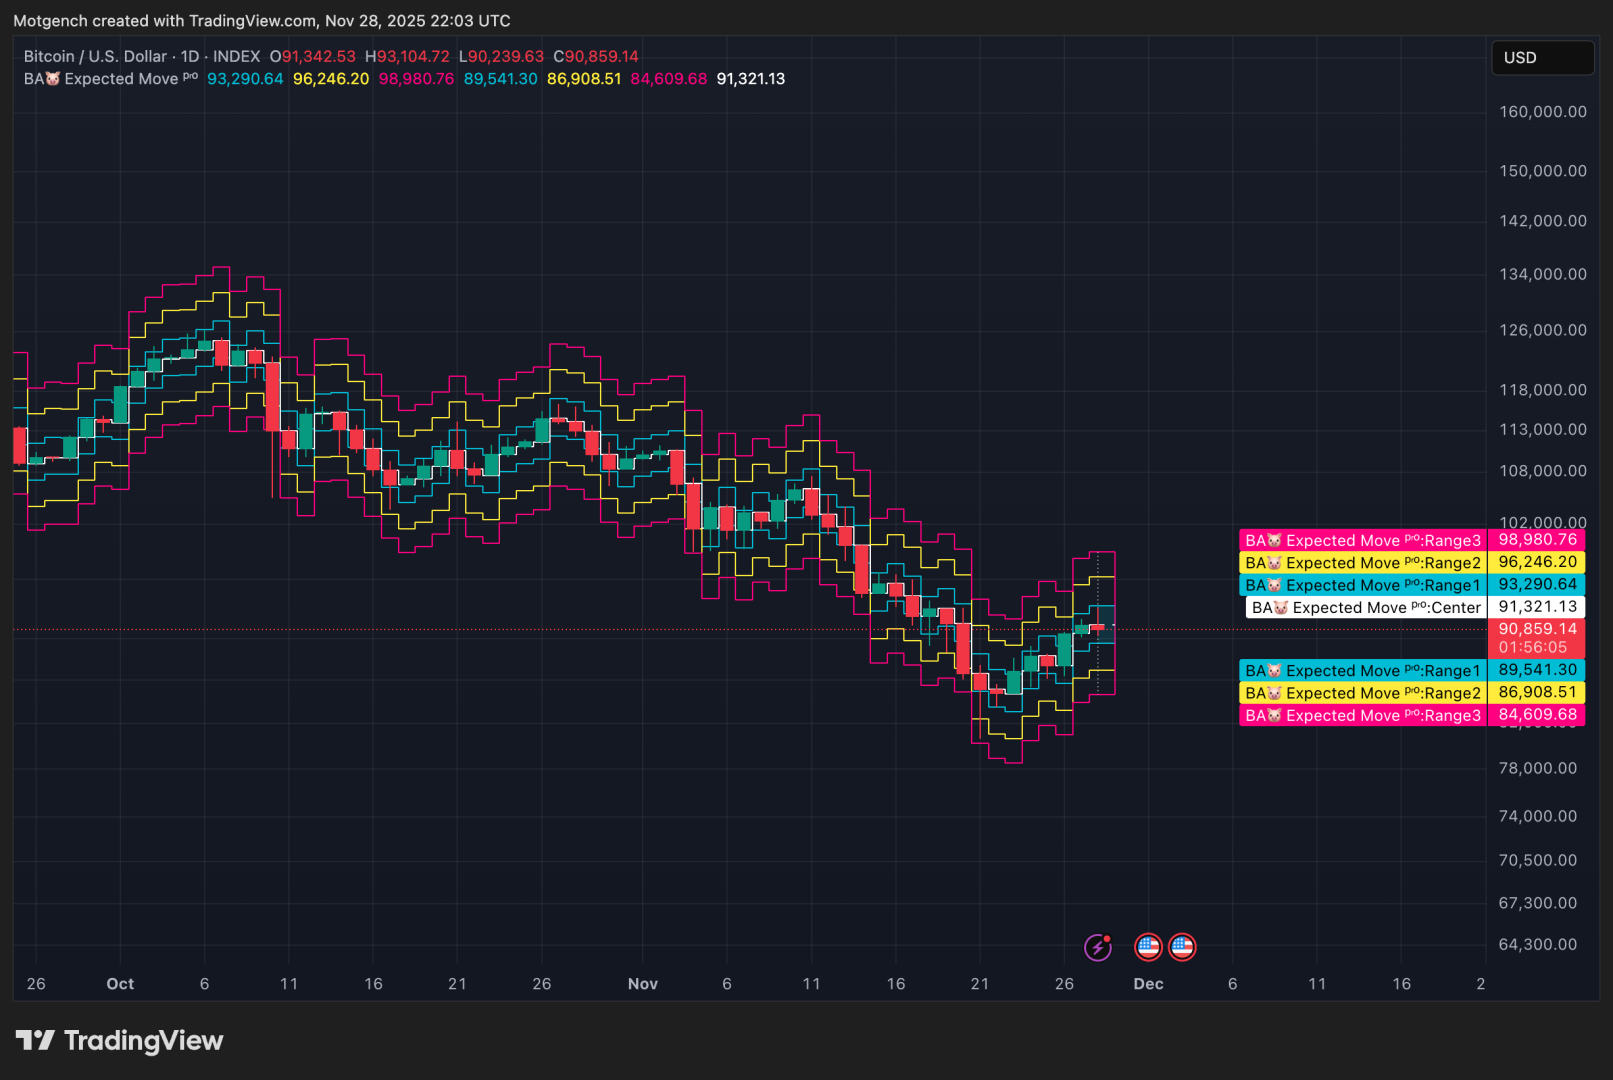Image resolution: width=1613 pixels, height=1080 pixels.
Task: Select the cyan Range1 label 89,541.30
Action: click(x=1540, y=670)
